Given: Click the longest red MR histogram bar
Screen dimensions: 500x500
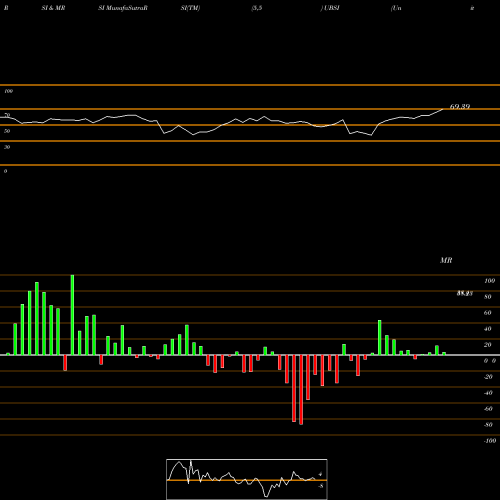Looking at the screenshot, I should (301, 390).
